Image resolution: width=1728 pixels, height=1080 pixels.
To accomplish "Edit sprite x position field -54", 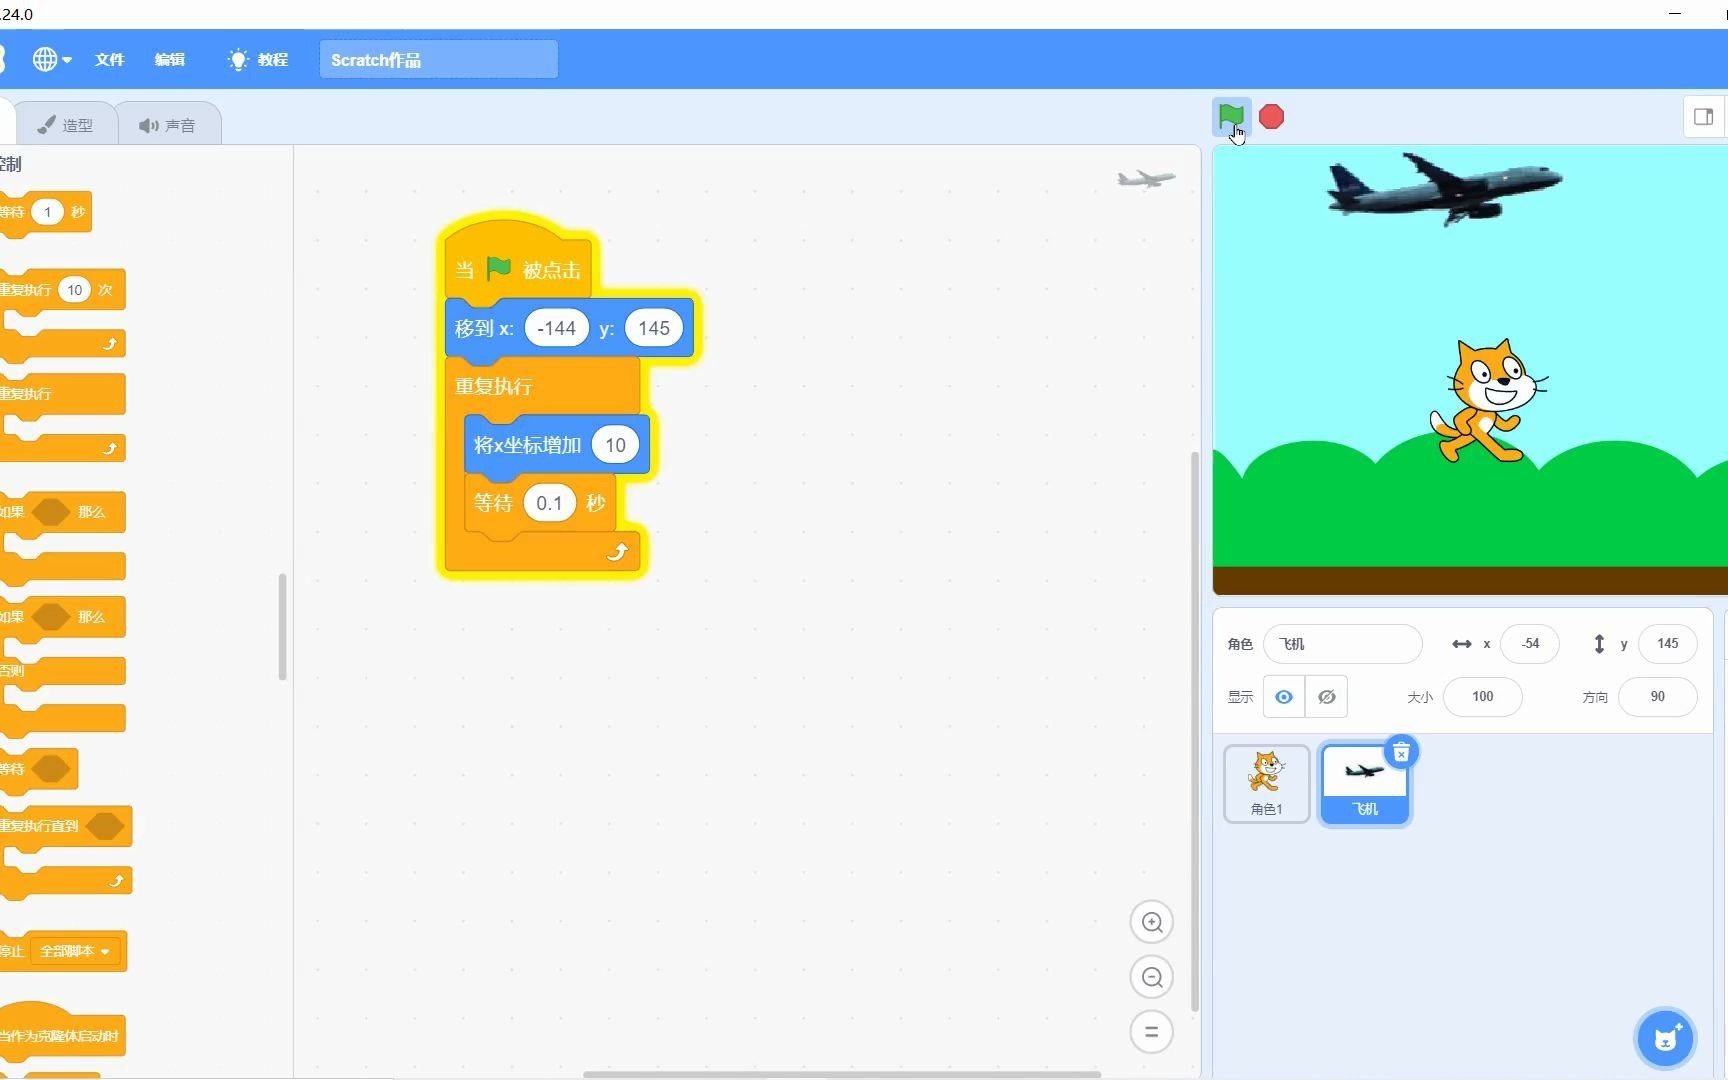I will [x=1530, y=644].
